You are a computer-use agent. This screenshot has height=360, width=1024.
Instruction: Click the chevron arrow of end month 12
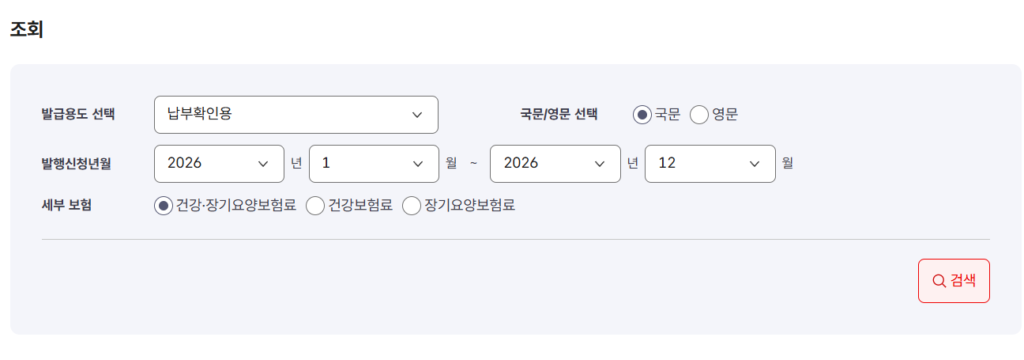(x=755, y=163)
